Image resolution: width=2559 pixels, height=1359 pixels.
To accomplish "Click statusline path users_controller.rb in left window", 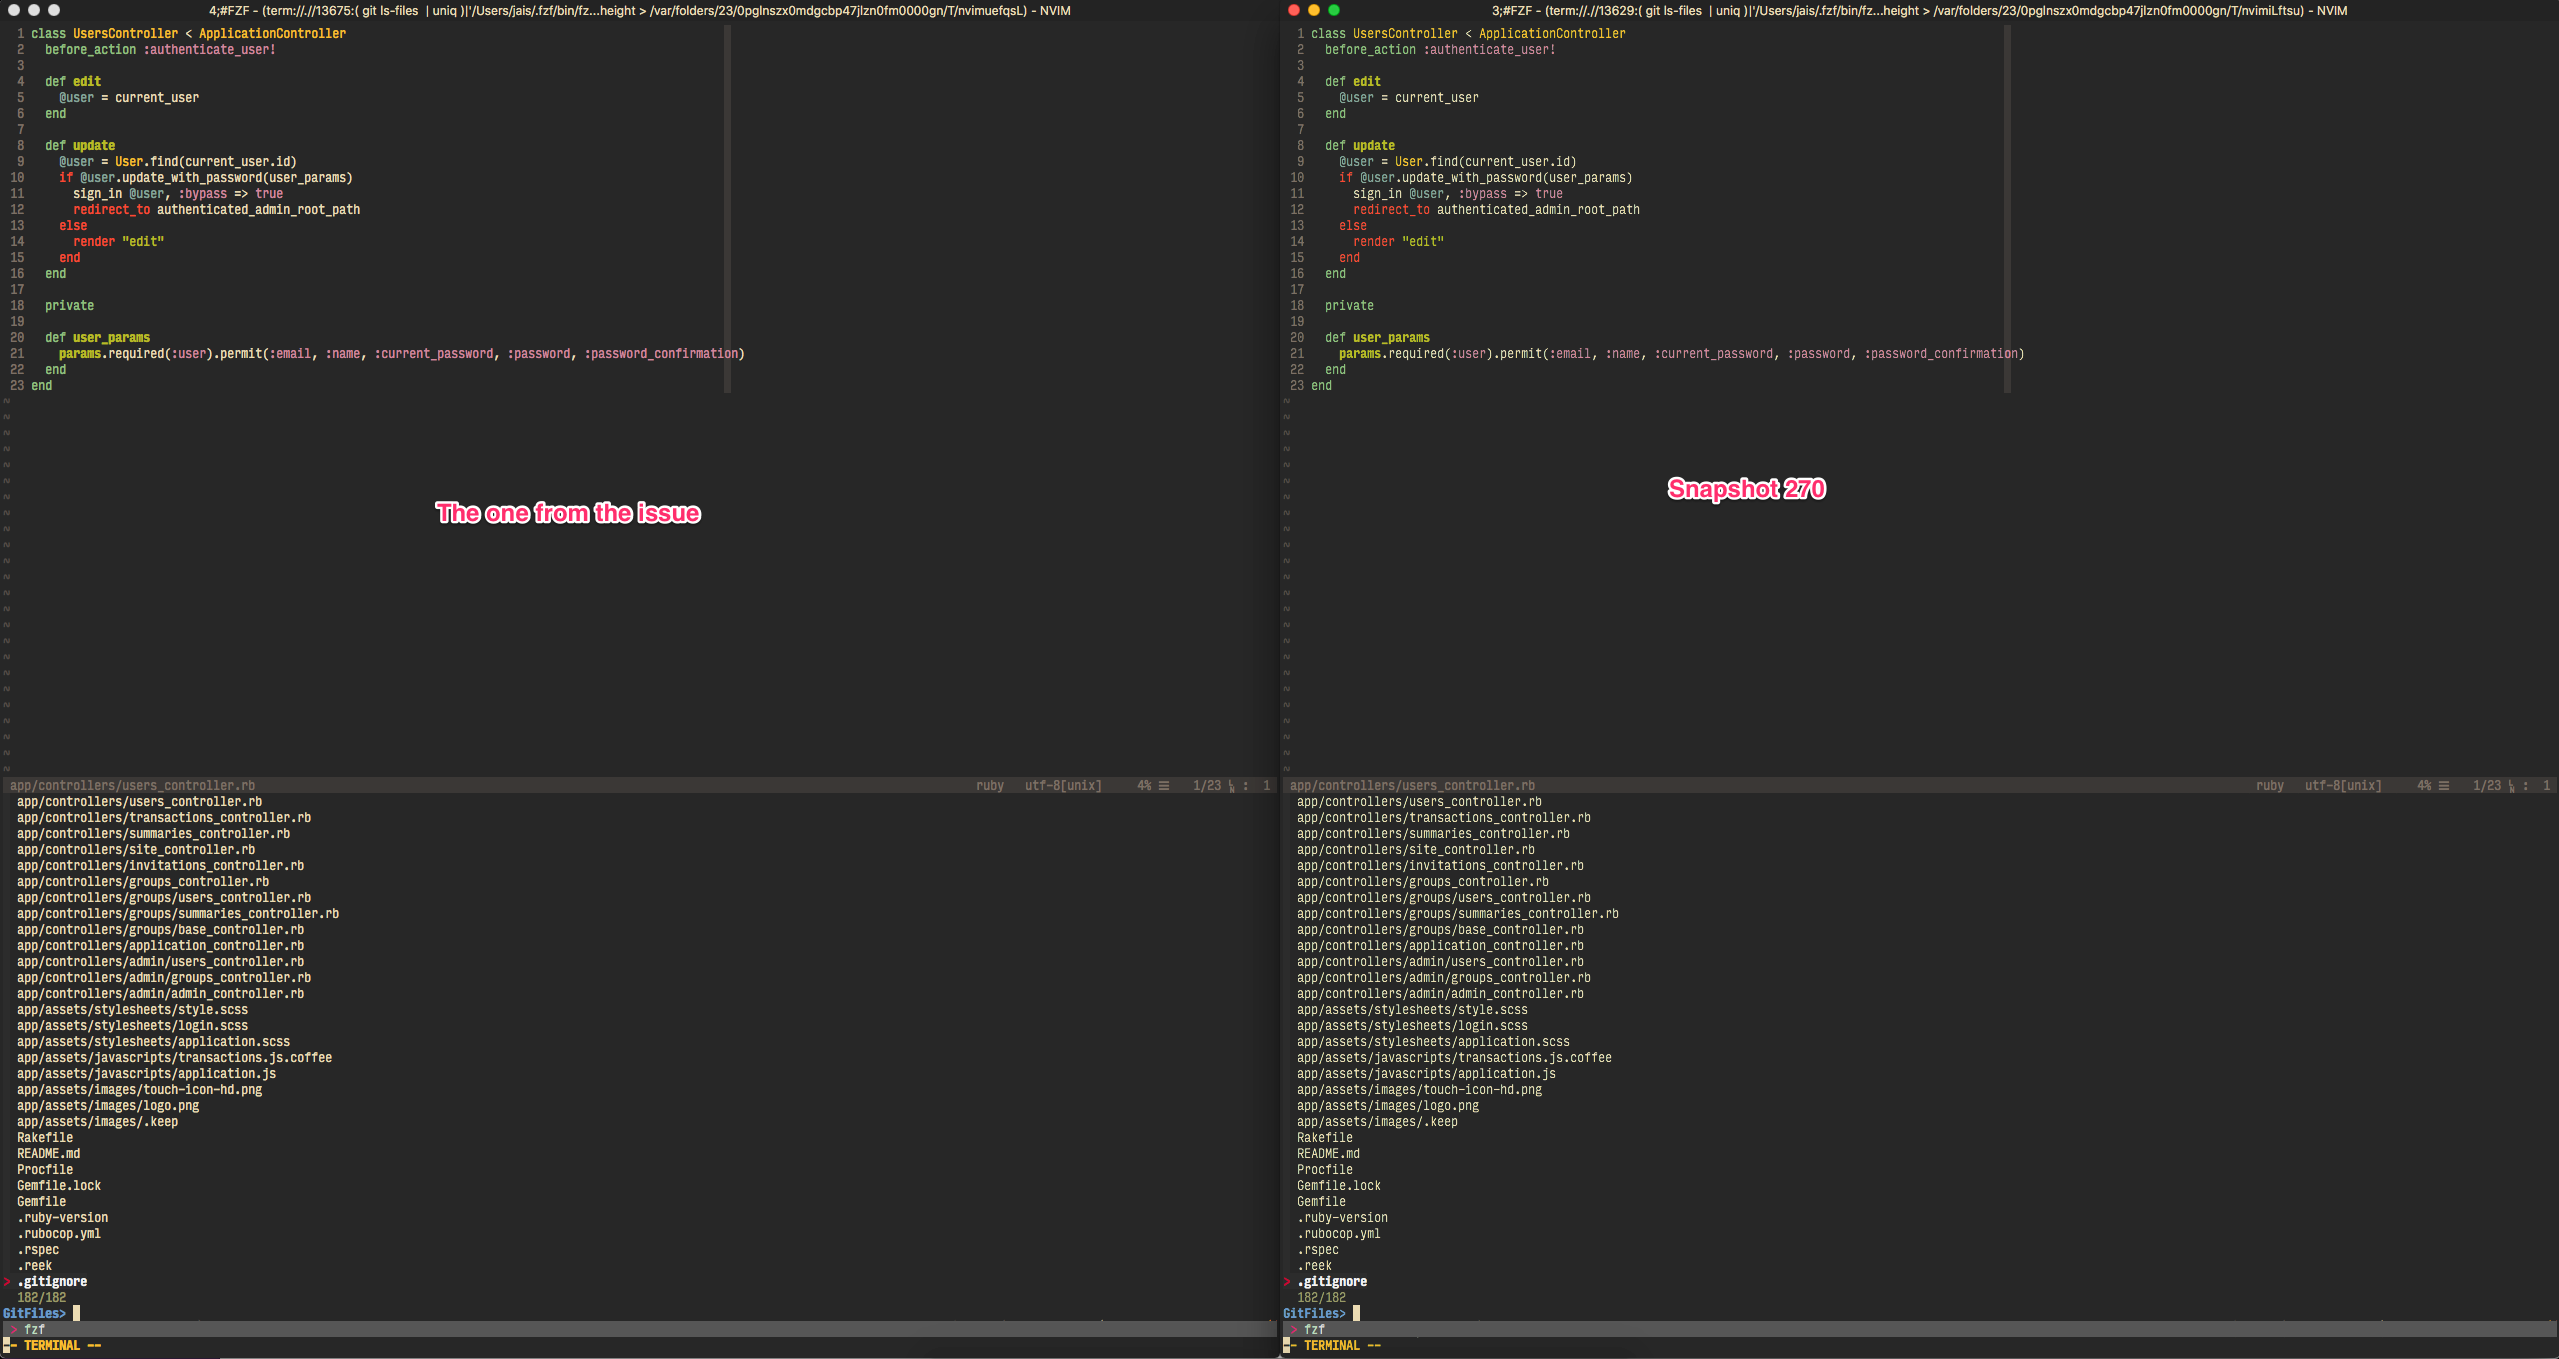I will pos(132,785).
